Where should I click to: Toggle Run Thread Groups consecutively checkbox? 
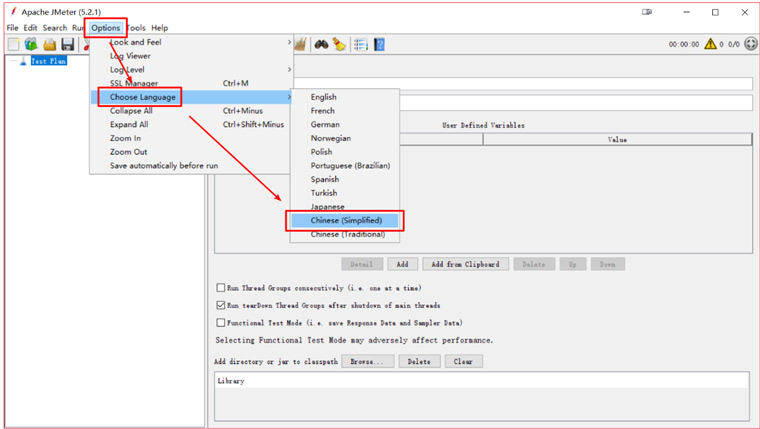(221, 288)
